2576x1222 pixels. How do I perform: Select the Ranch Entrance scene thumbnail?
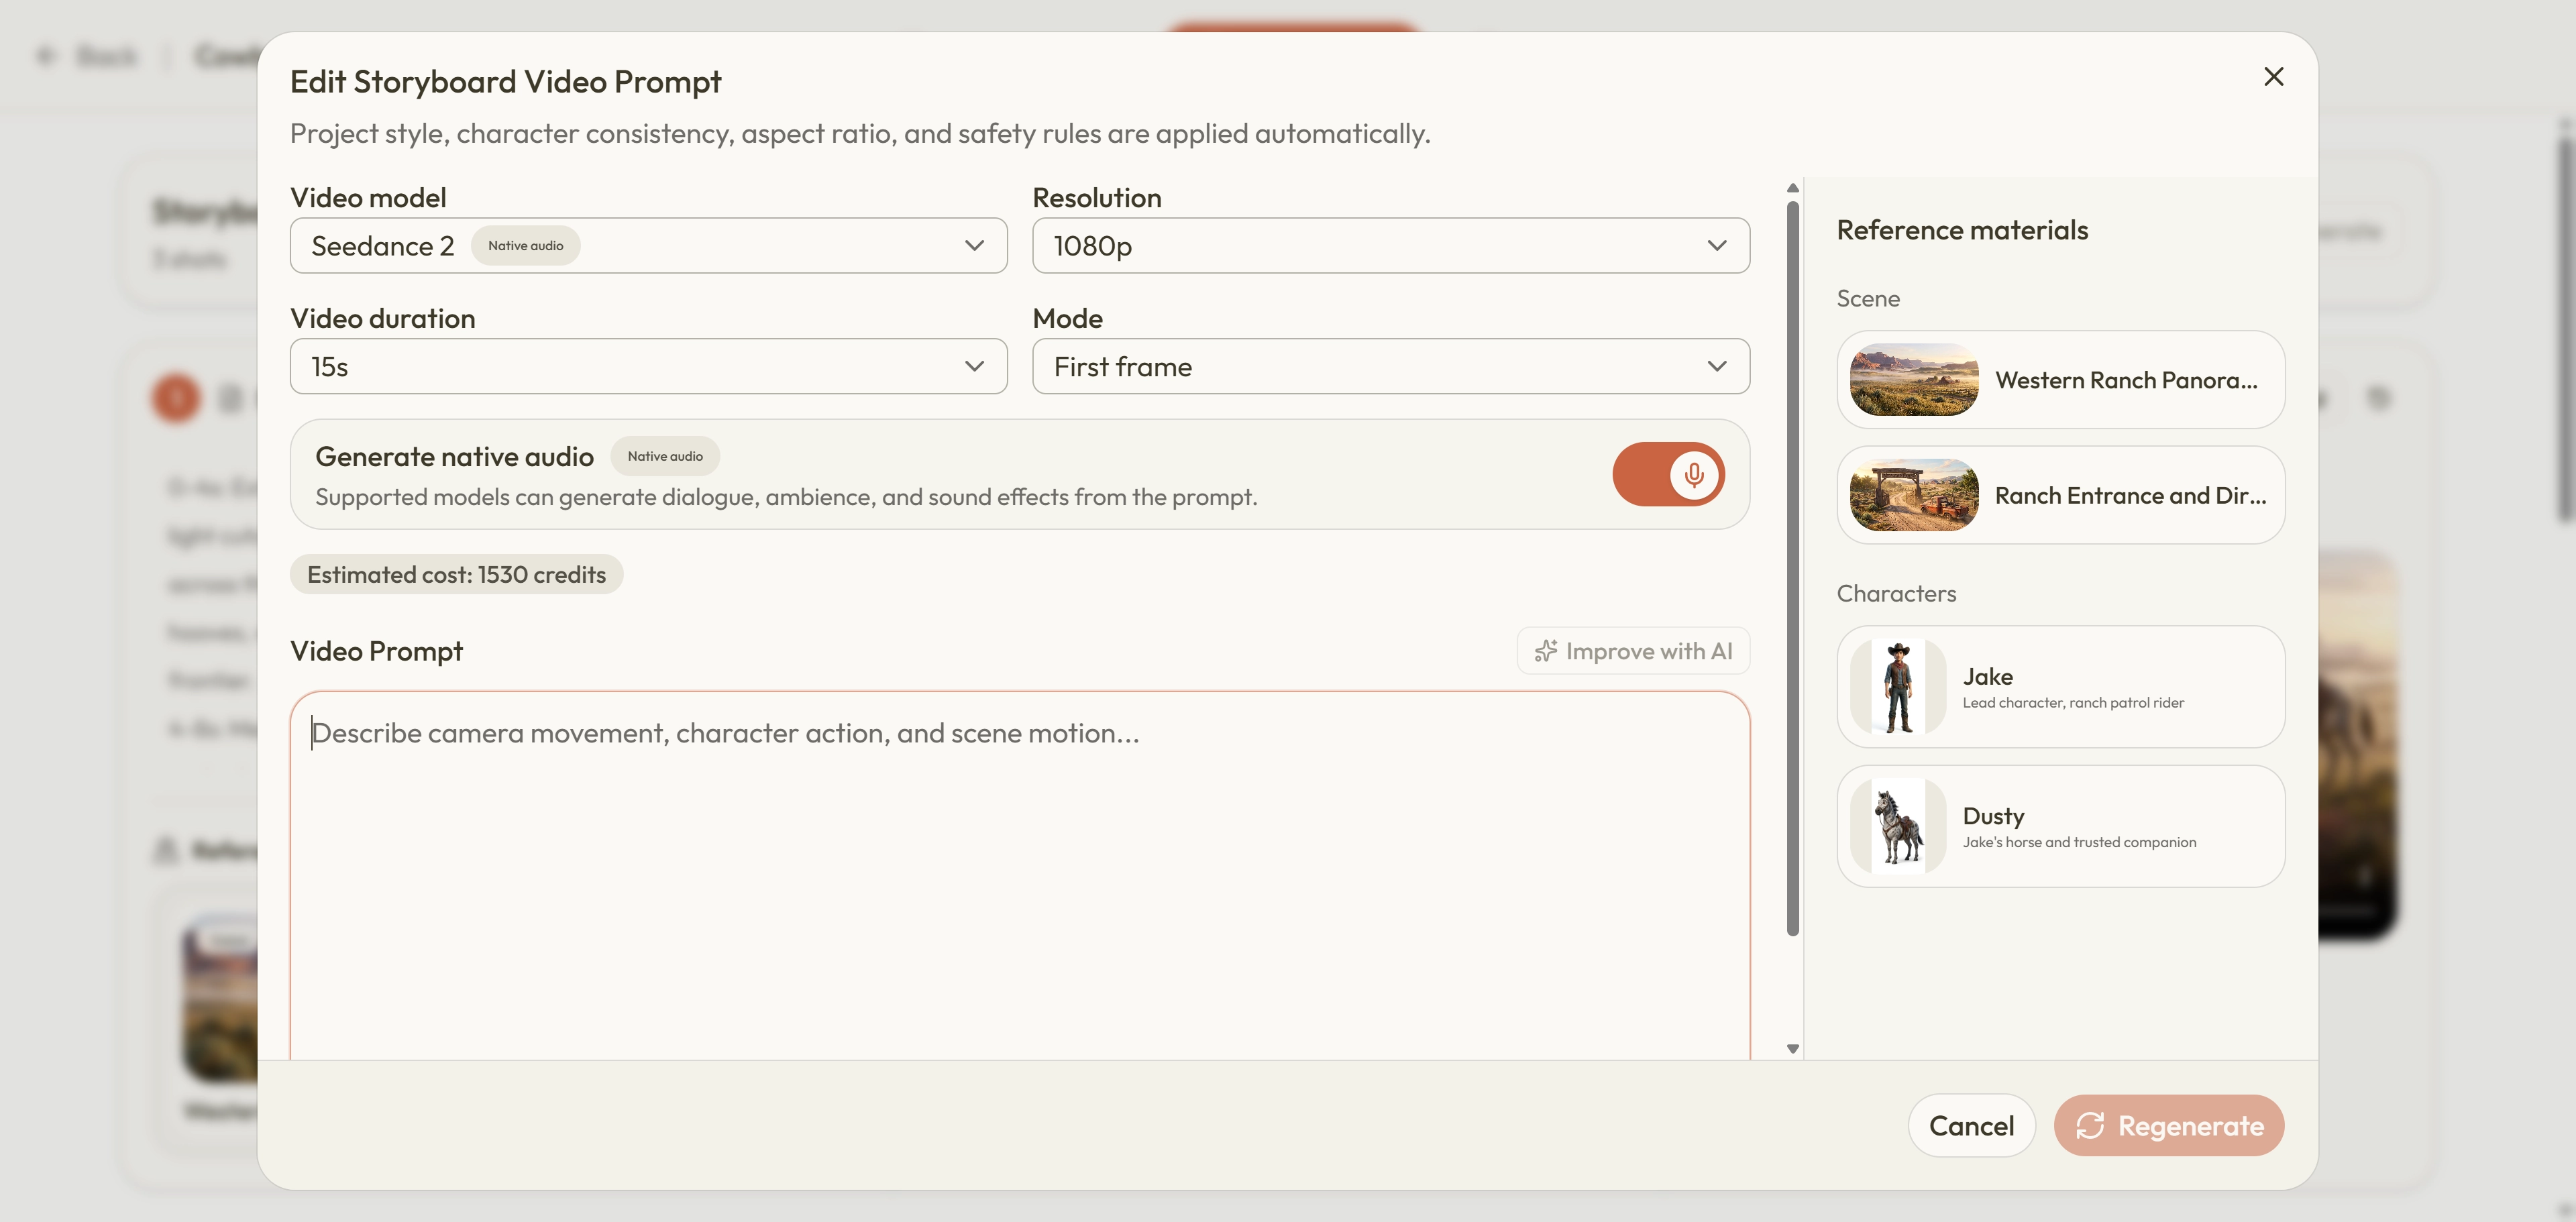point(1913,495)
